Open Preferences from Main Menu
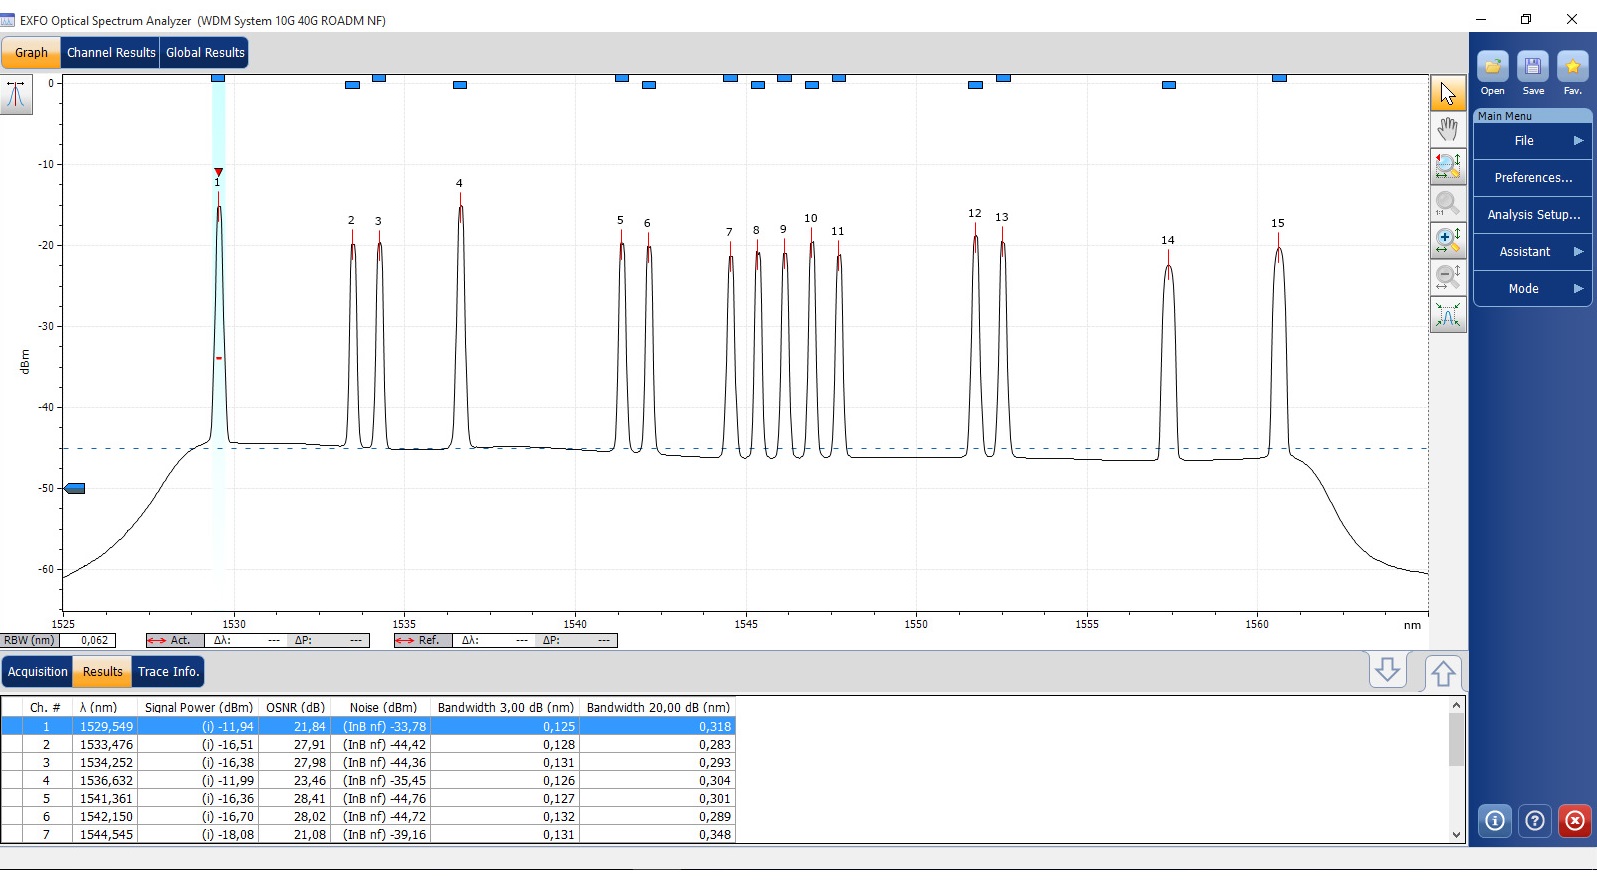Image resolution: width=1597 pixels, height=887 pixels. coord(1532,178)
